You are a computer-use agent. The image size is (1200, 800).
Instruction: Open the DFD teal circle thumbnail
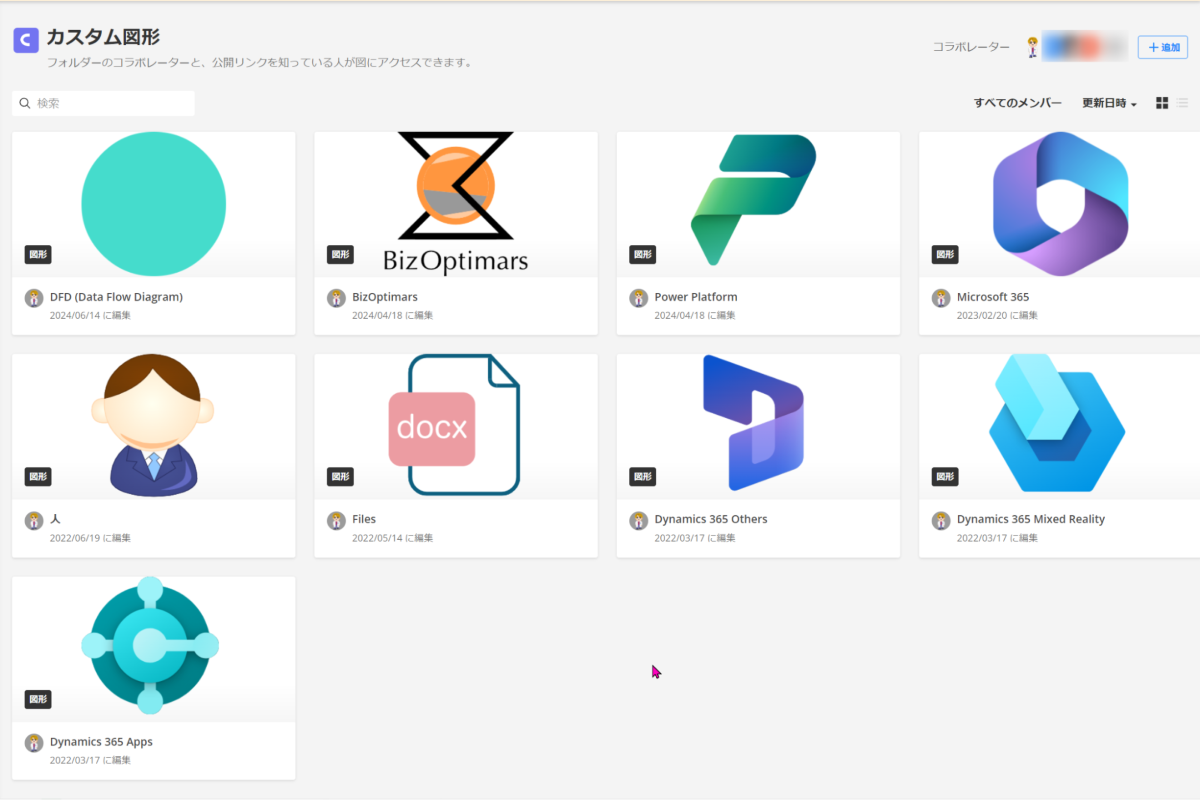[153, 204]
